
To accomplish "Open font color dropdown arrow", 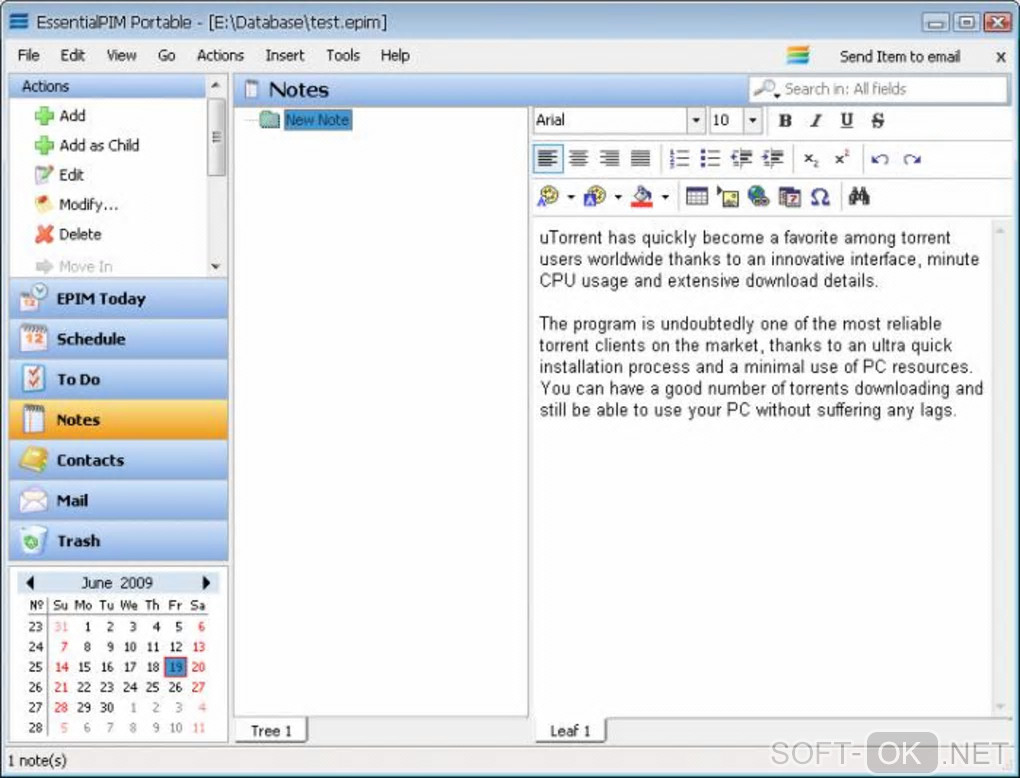I will point(570,196).
